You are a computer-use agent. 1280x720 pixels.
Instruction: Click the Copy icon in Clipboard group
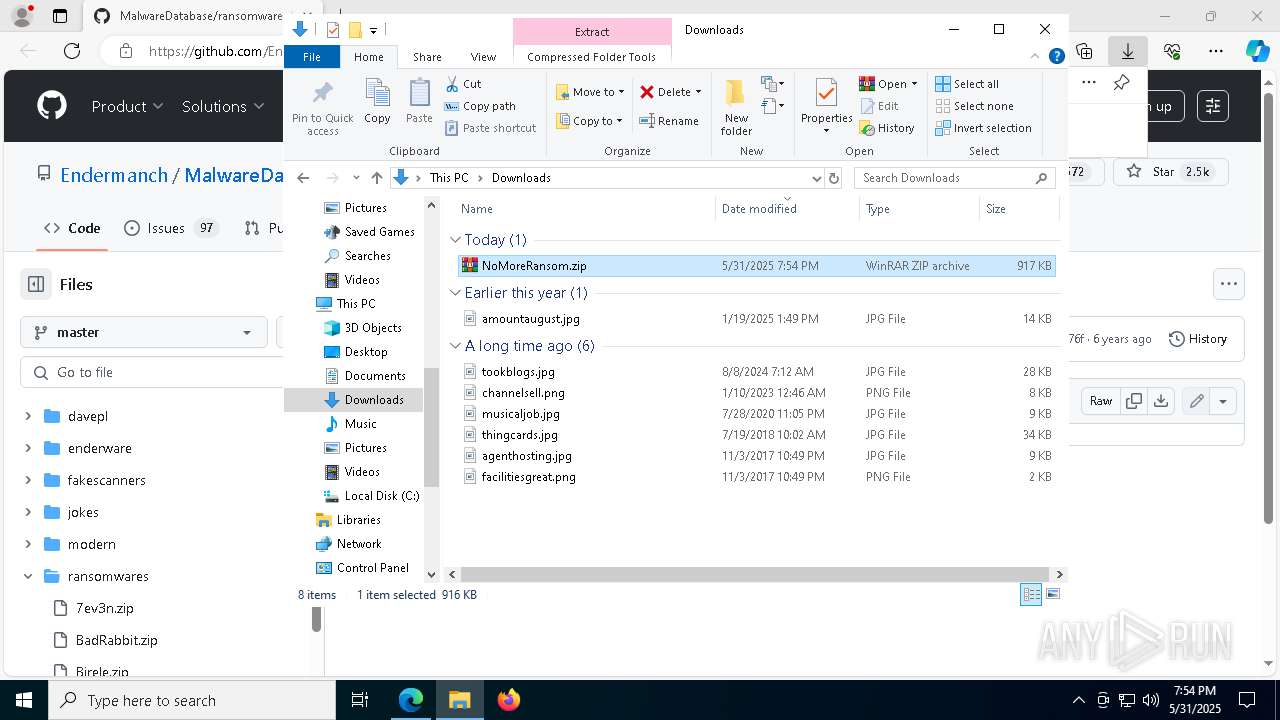click(x=377, y=102)
